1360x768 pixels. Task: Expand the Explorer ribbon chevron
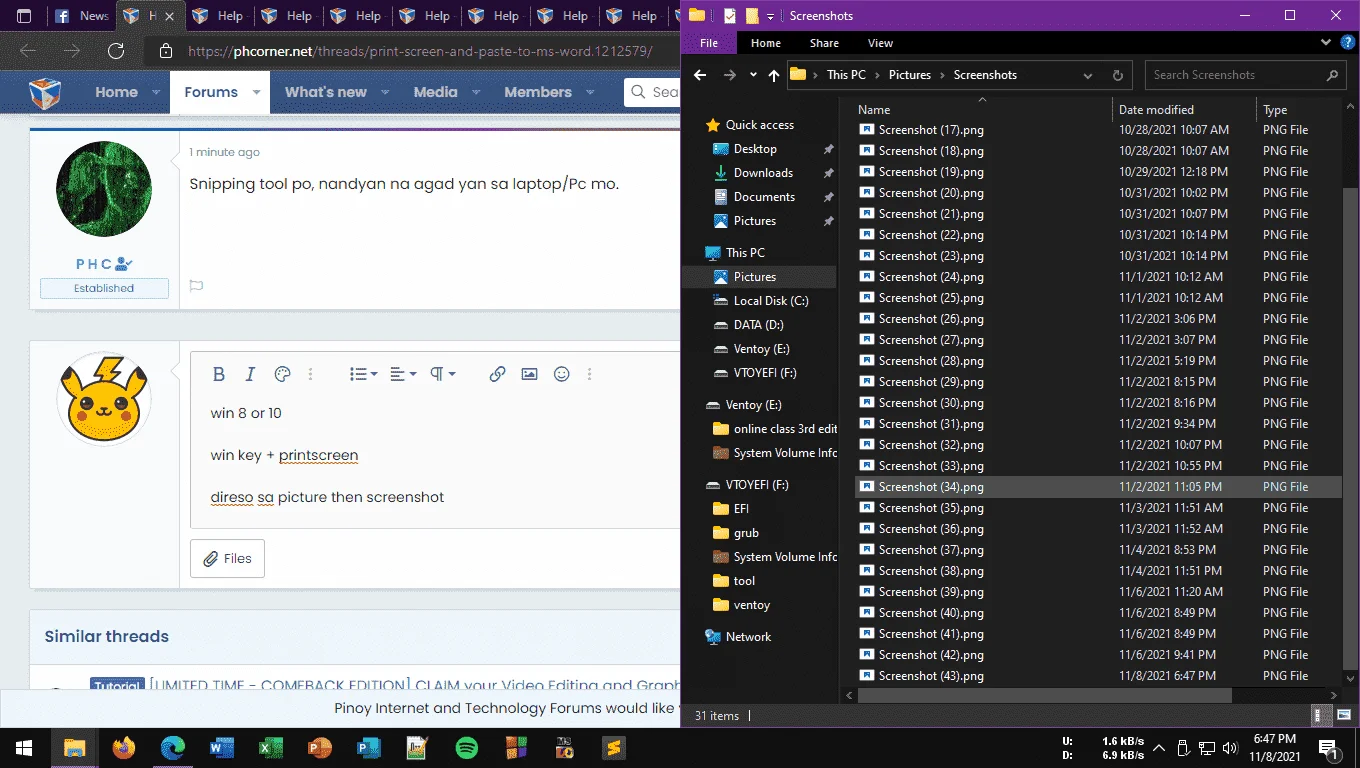[x=1325, y=43]
